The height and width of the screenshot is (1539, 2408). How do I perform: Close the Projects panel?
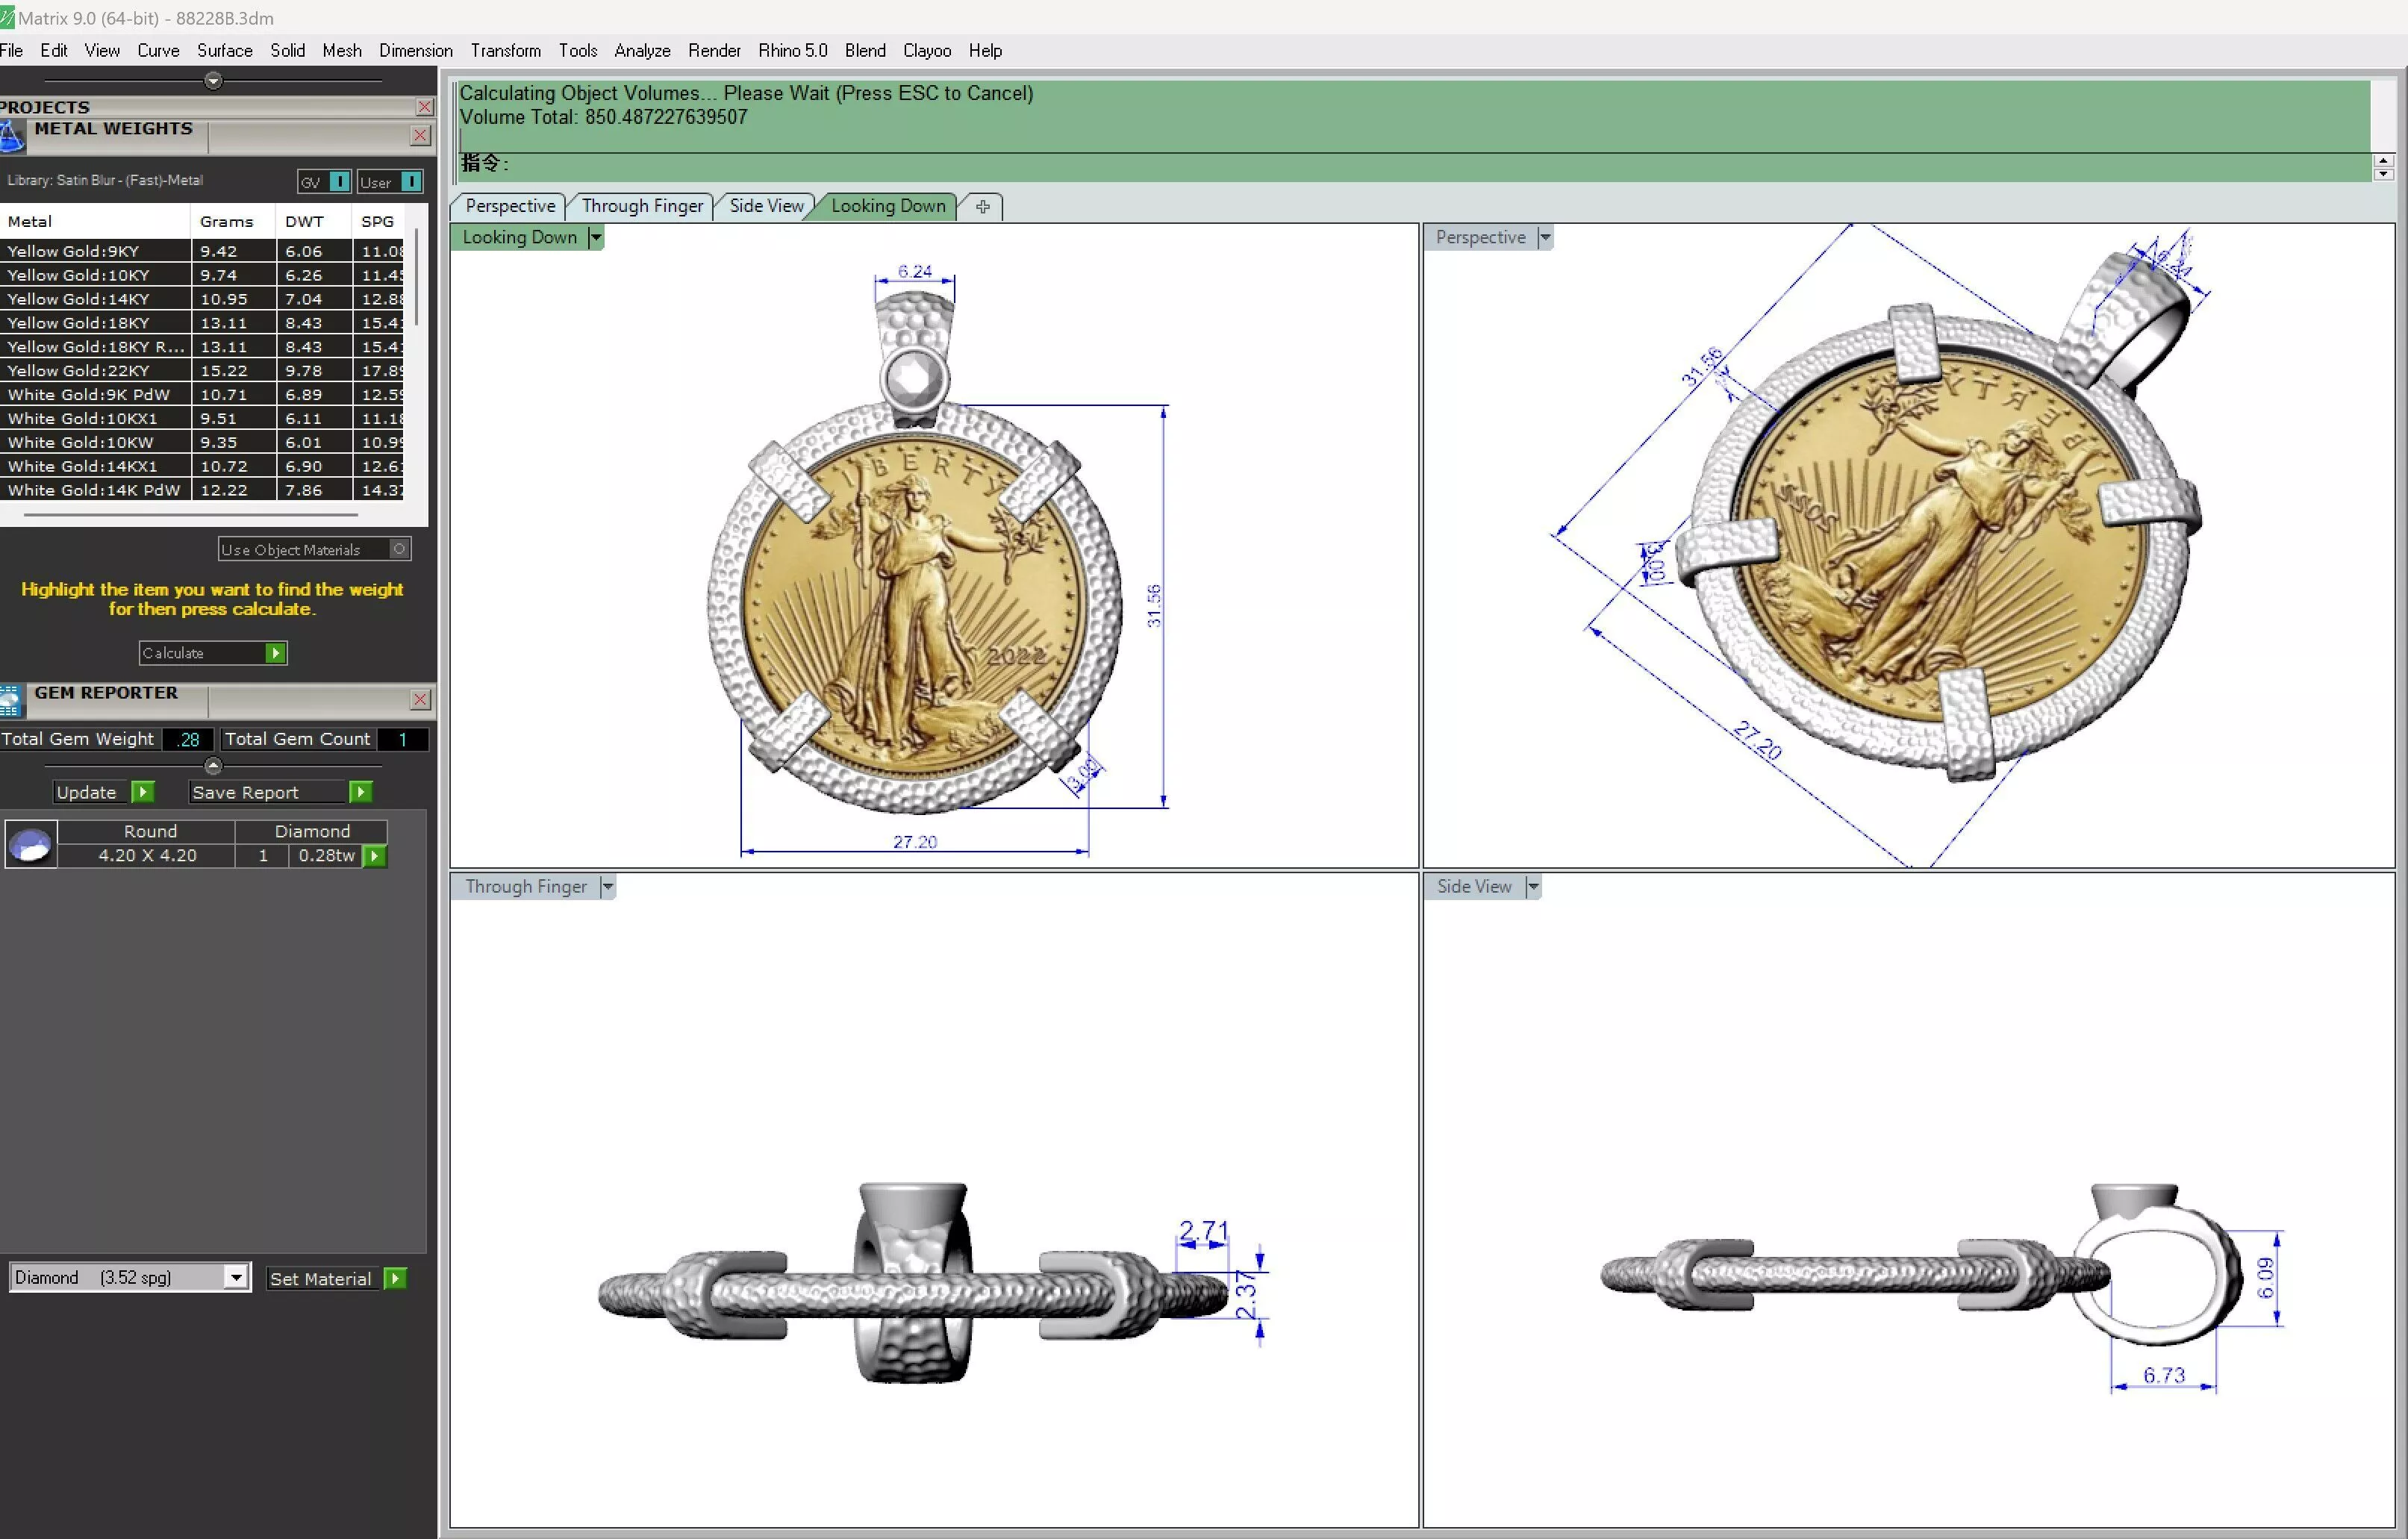[x=424, y=107]
